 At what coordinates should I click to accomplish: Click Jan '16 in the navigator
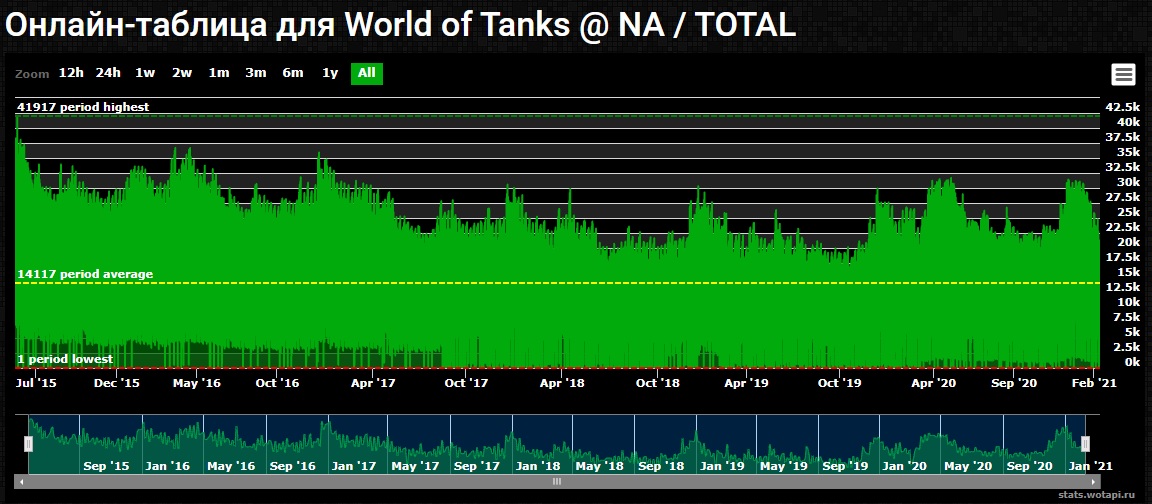coord(168,467)
